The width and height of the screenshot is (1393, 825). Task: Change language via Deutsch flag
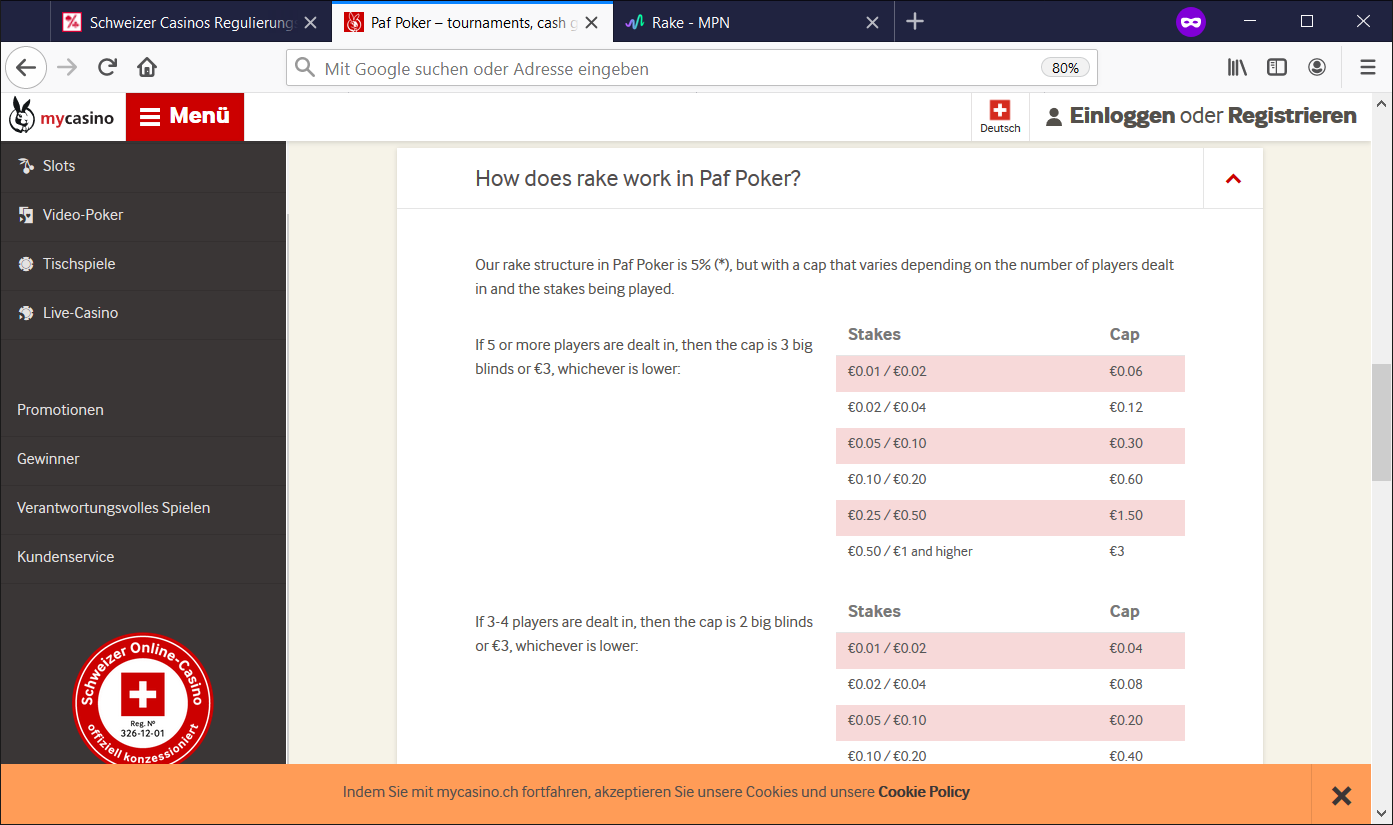[1000, 117]
